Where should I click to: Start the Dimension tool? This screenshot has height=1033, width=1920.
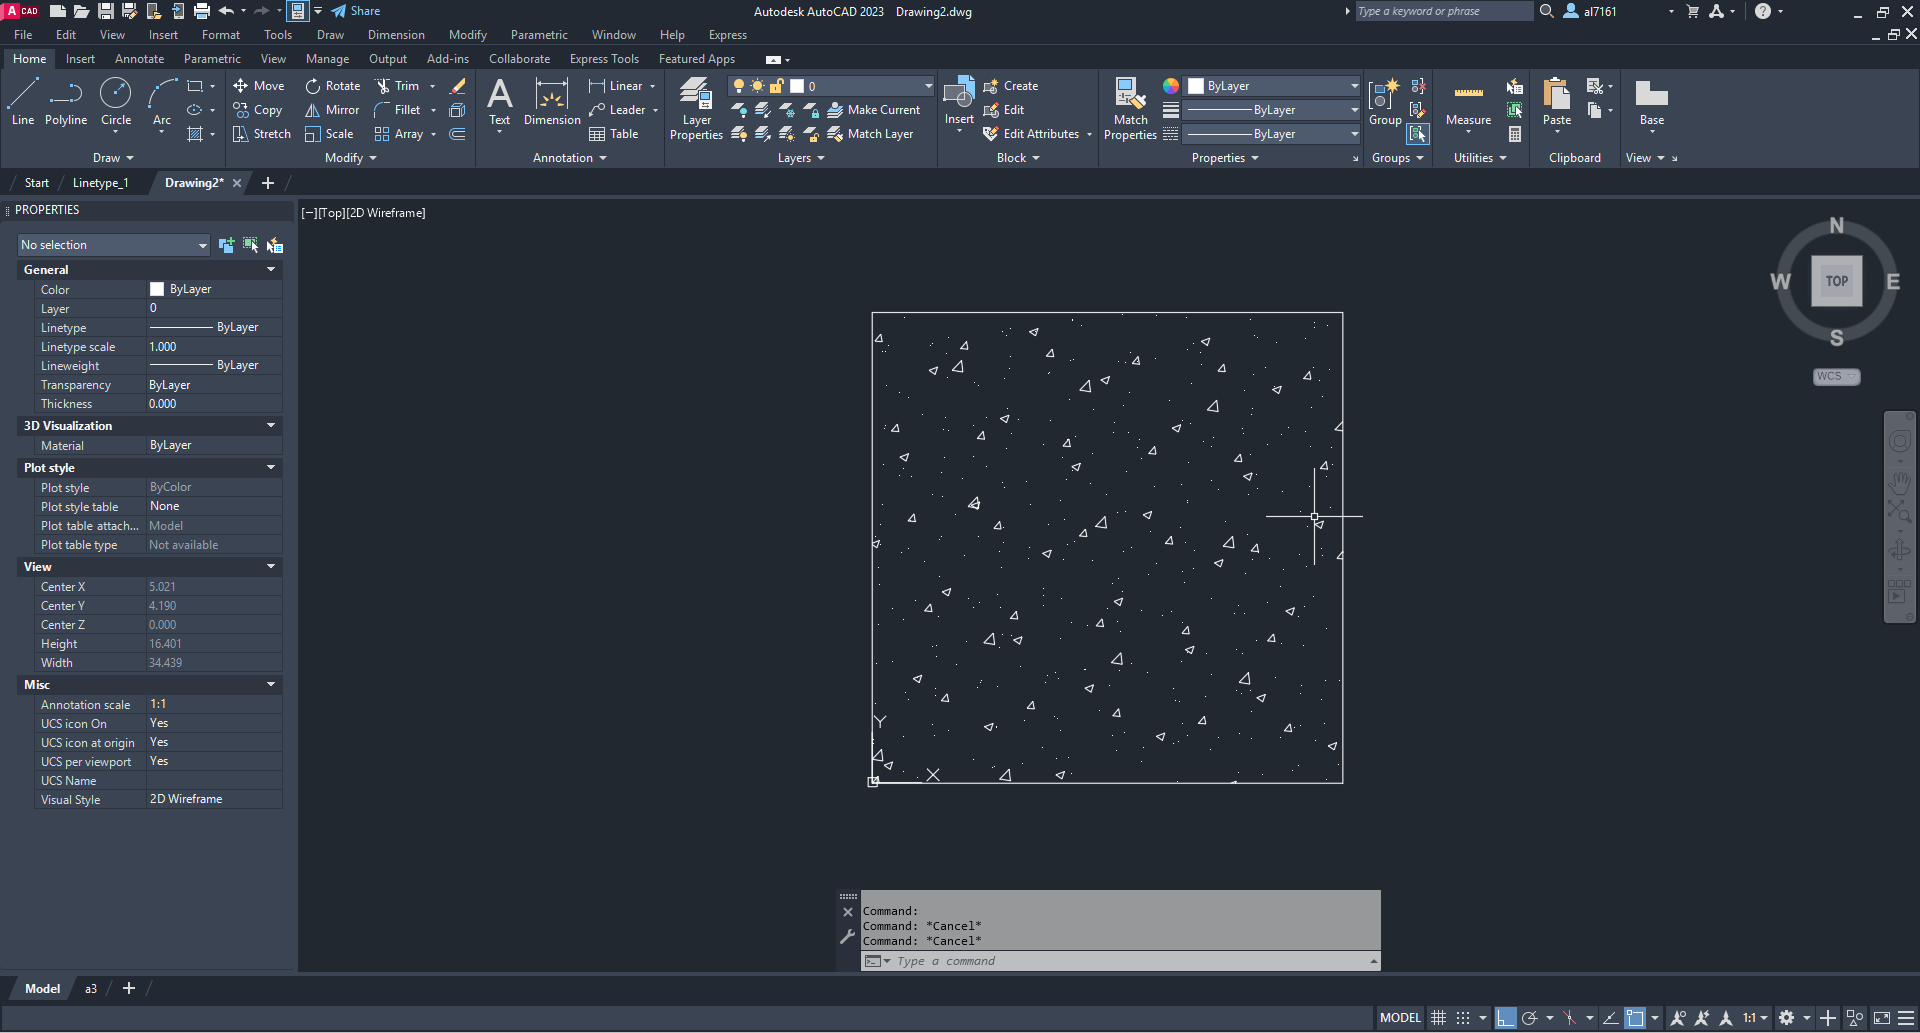(x=552, y=103)
